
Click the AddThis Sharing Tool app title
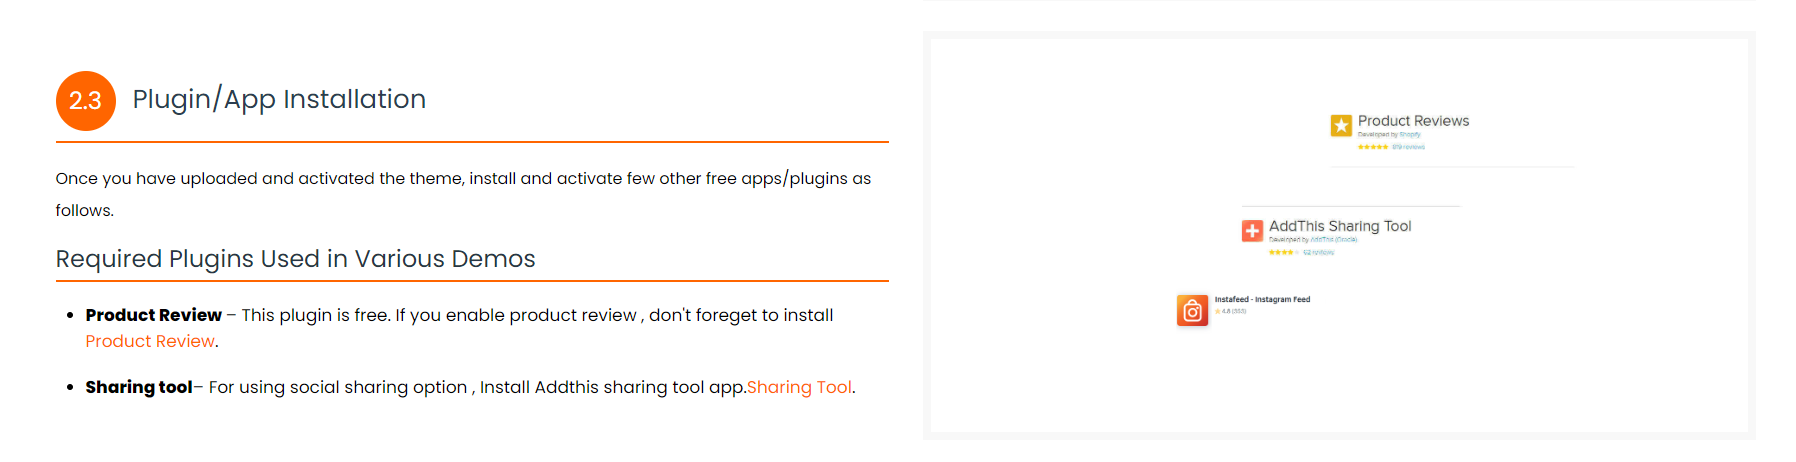1340,226
